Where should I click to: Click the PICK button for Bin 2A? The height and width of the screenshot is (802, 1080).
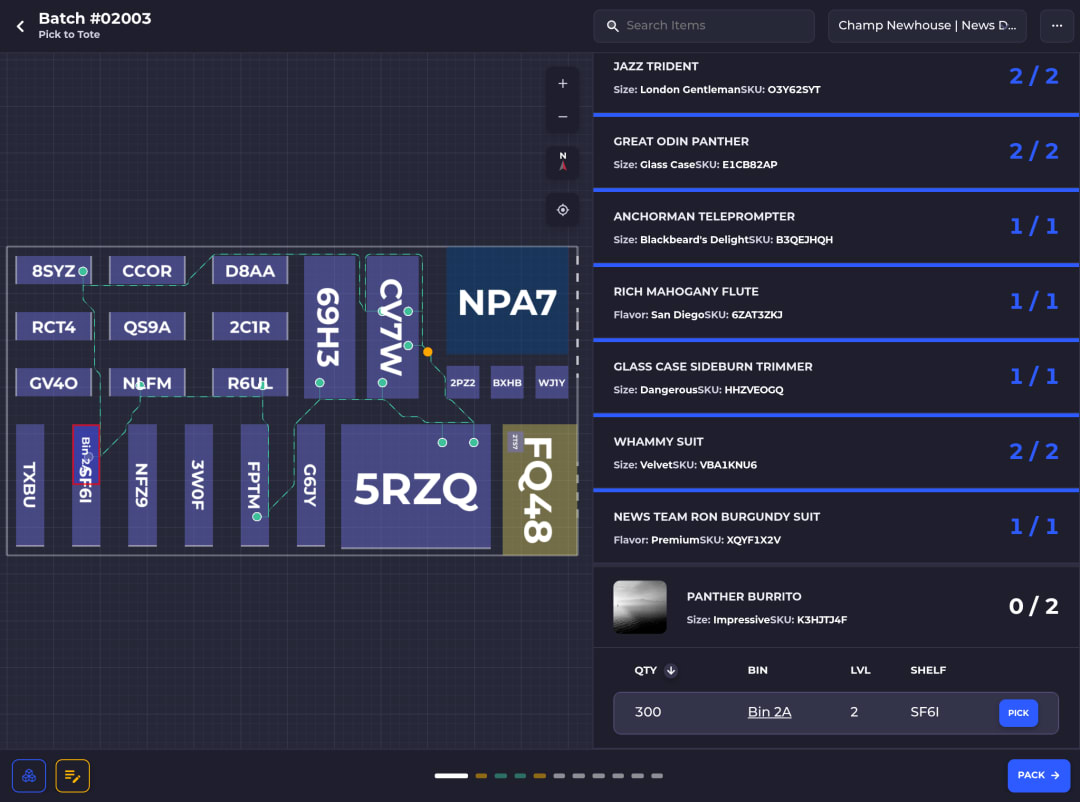click(x=1018, y=713)
